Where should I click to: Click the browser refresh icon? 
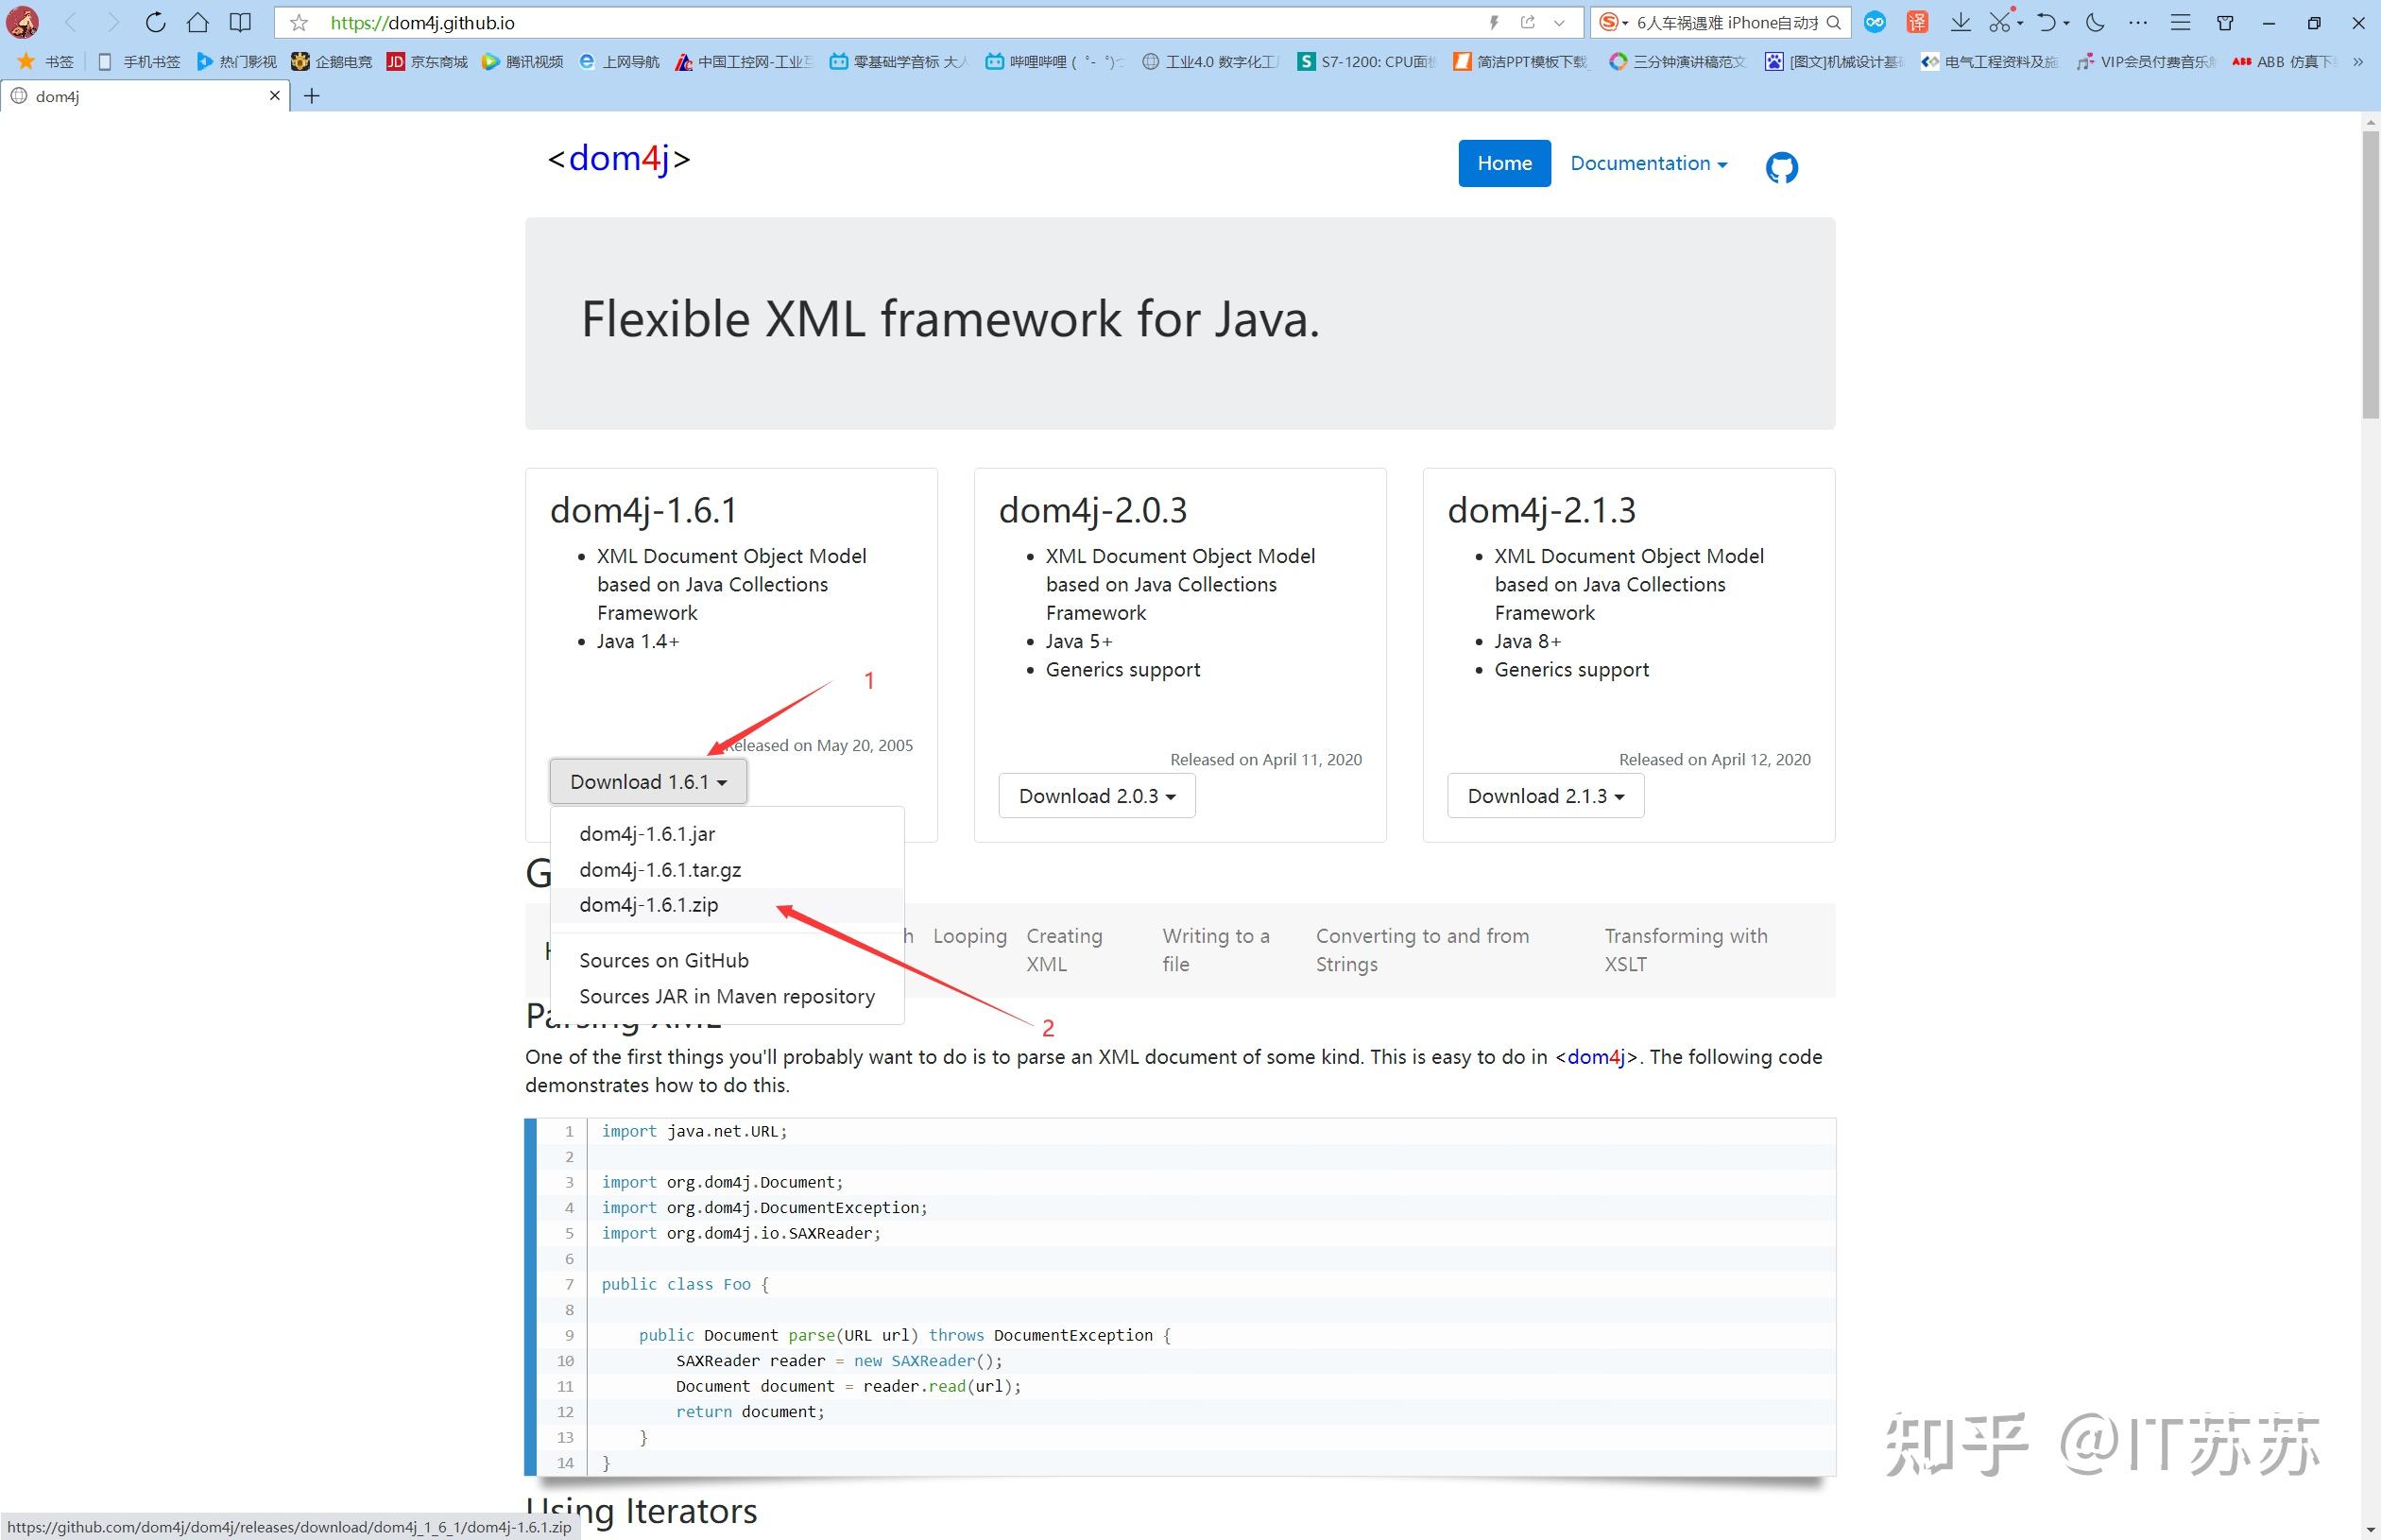coord(155,22)
